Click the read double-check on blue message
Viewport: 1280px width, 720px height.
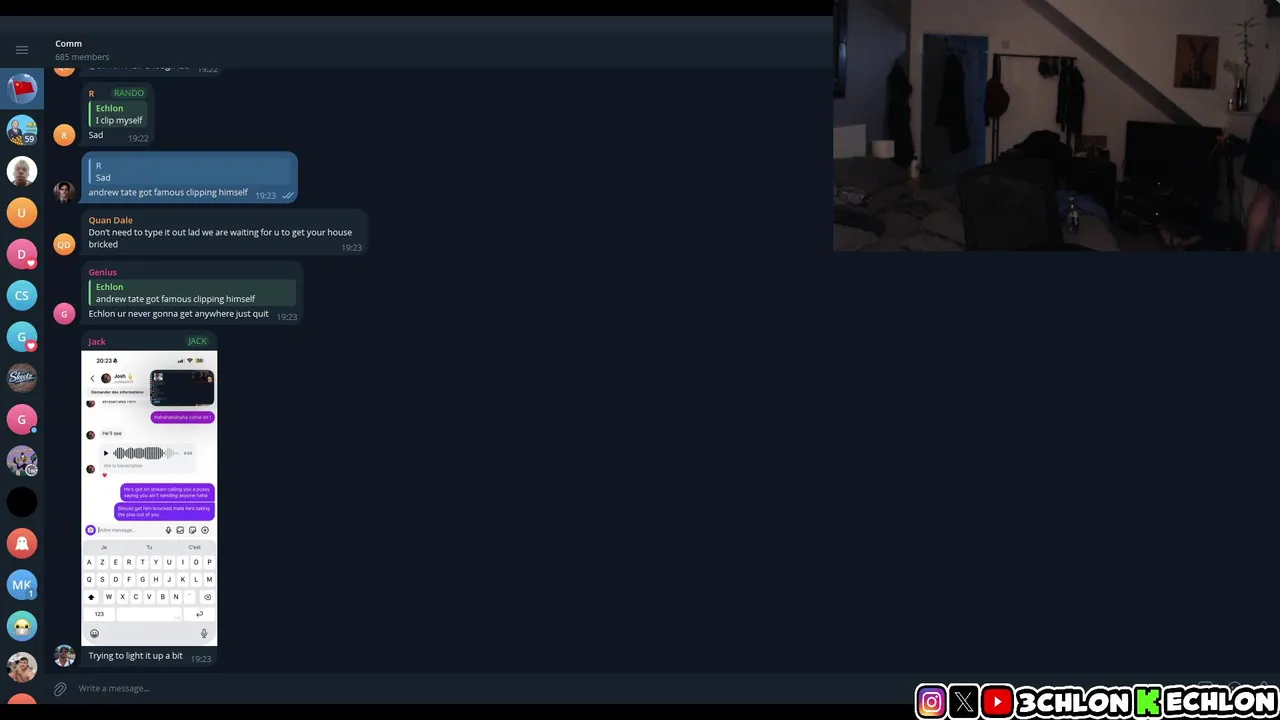(288, 196)
